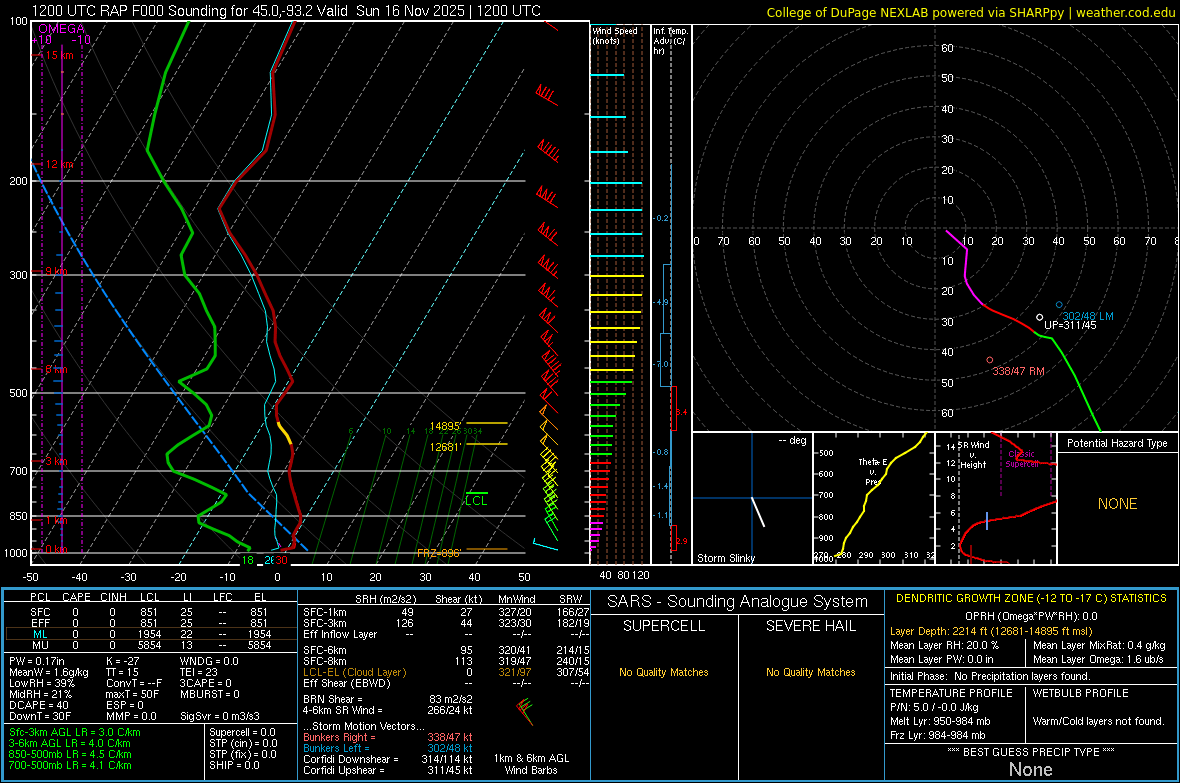The height and width of the screenshot is (783, 1180).
Task: Click No Quality Matches under SUPERCELL
Action: coord(664,672)
